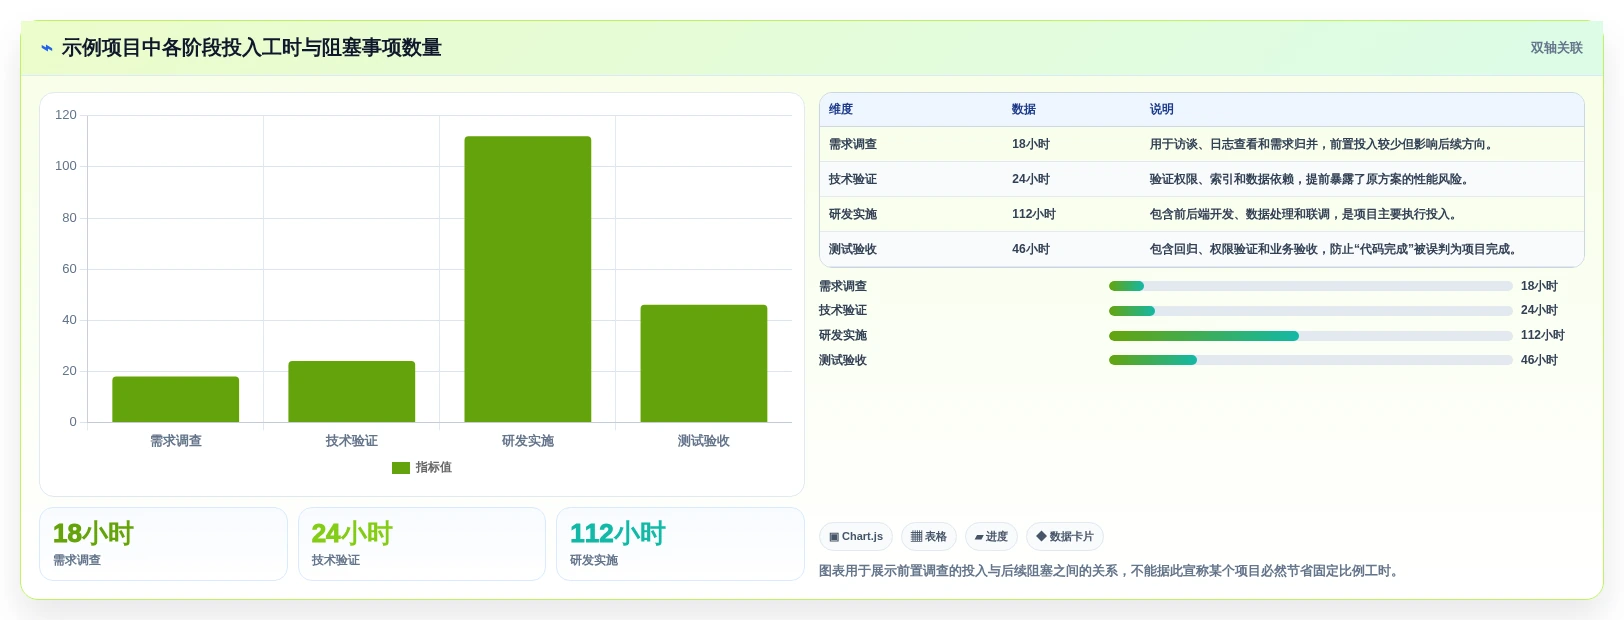Select the tallest 研发实施 chart bar
Image resolution: width=1624 pixels, height=620 pixels.
point(528,279)
